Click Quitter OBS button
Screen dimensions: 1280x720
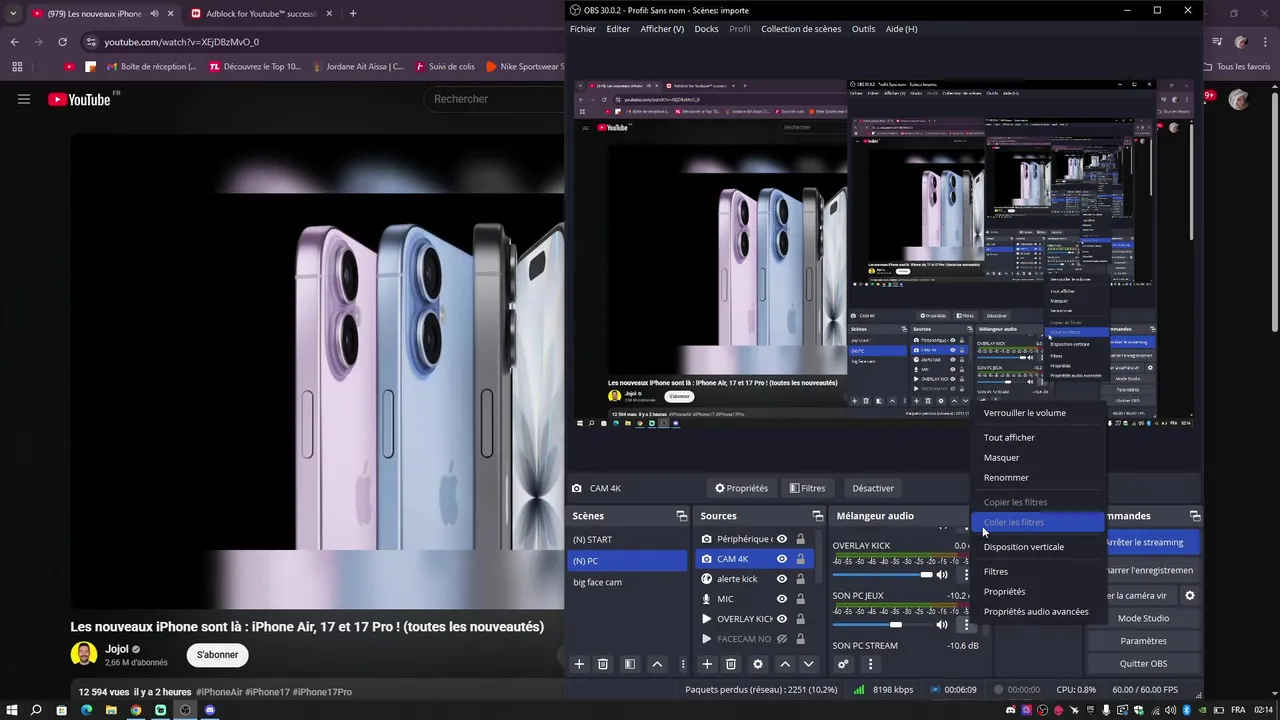[1143, 664]
